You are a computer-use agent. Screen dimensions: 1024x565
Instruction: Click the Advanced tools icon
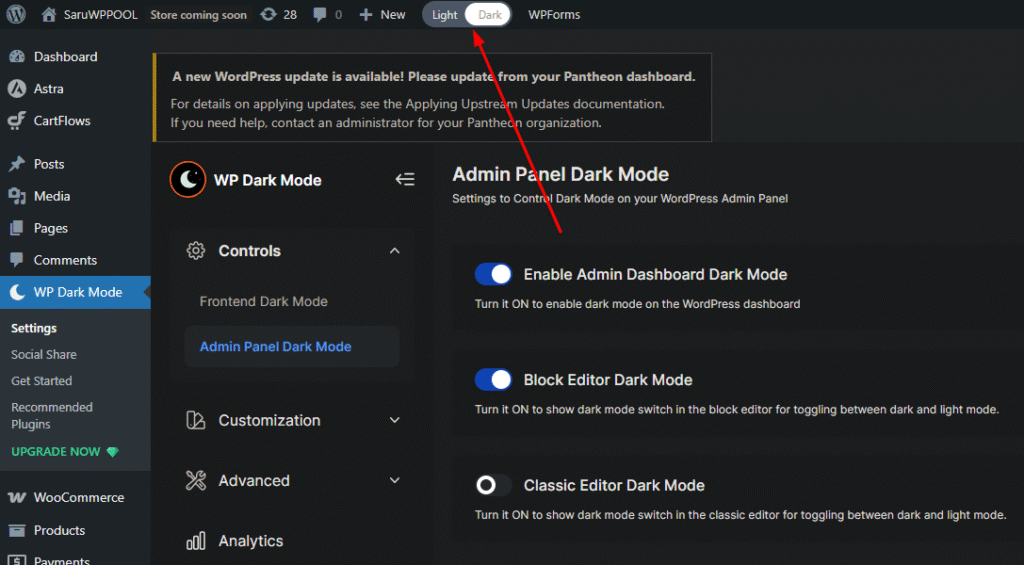(196, 481)
